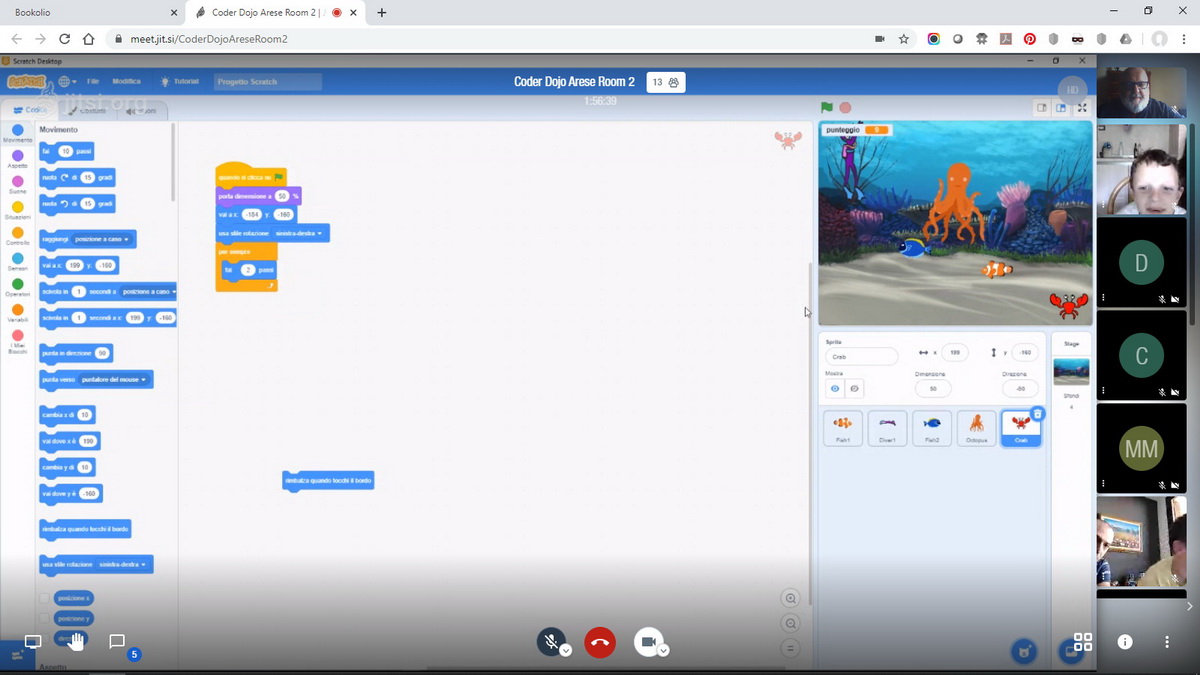The height and width of the screenshot is (675, 1200).
Task: Switch to the Codice tab
Action: coord(30,110)
